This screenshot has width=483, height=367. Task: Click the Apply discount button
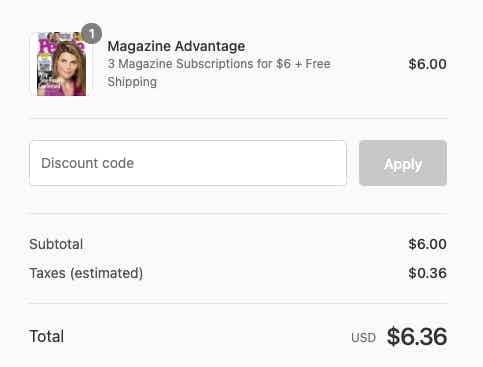403,163
